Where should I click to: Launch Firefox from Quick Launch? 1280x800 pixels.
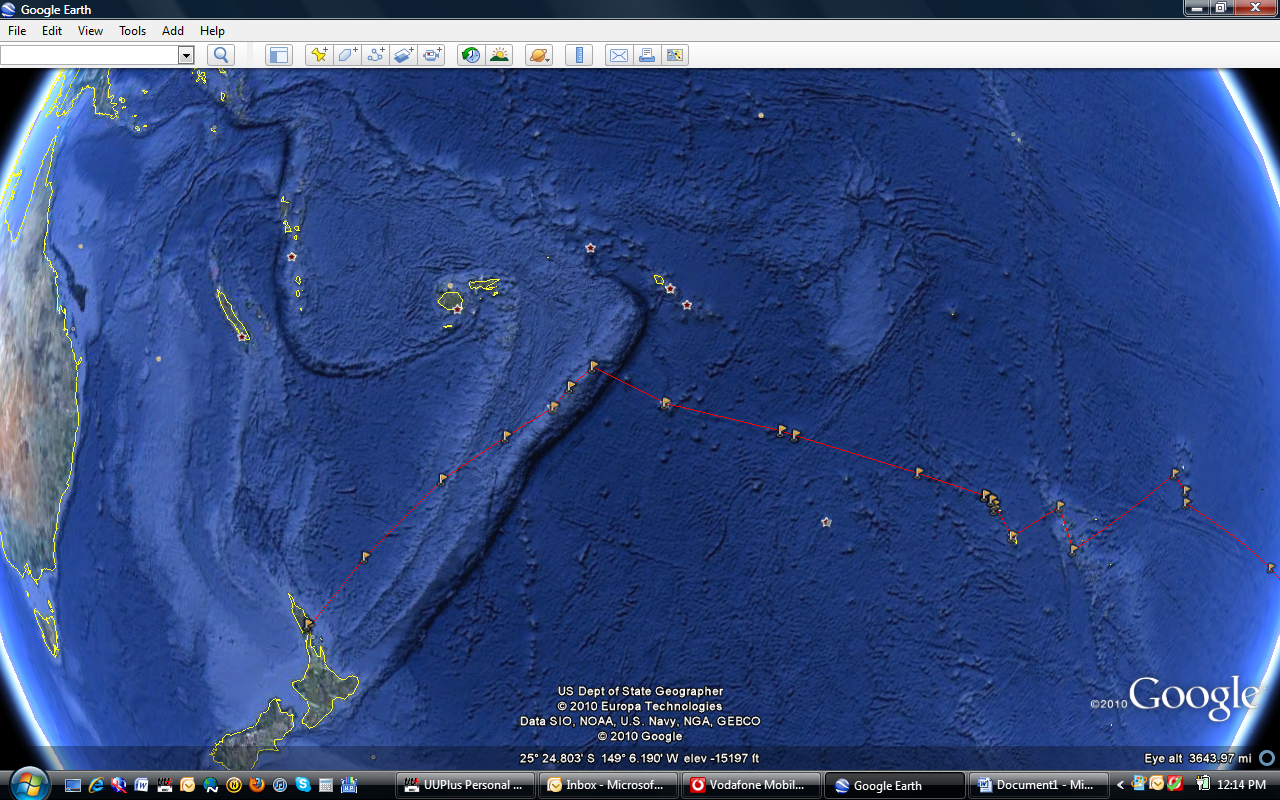click(x=256, y=785)
